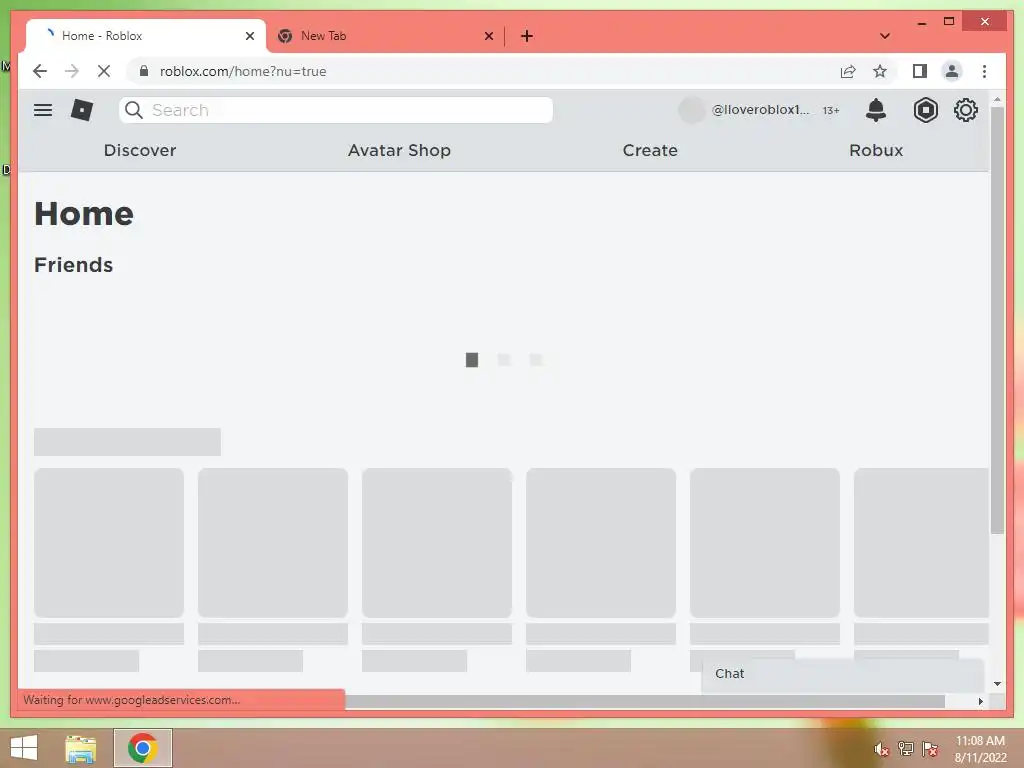Open the Windows Start button
The width and height of the screenshot is (1024, 768).
(24, 748)
